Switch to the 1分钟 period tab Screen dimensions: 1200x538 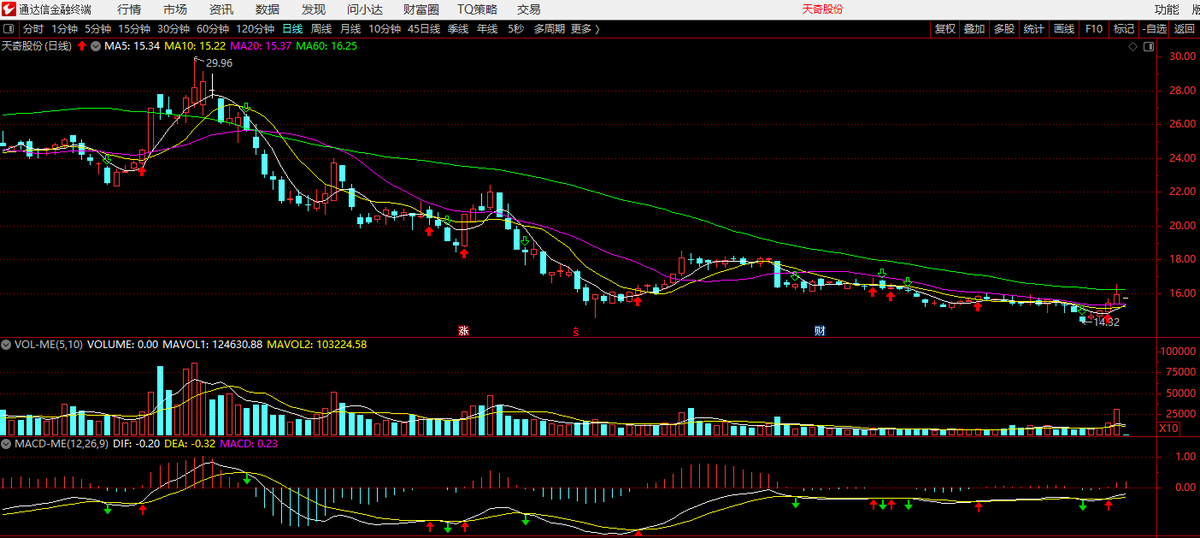coord(64,29)
